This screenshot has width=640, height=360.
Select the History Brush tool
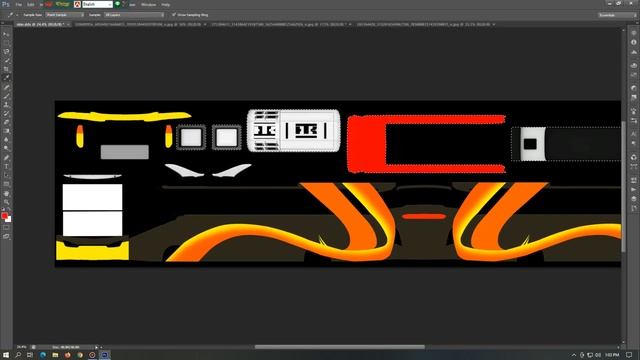click(x=6, y=113)
